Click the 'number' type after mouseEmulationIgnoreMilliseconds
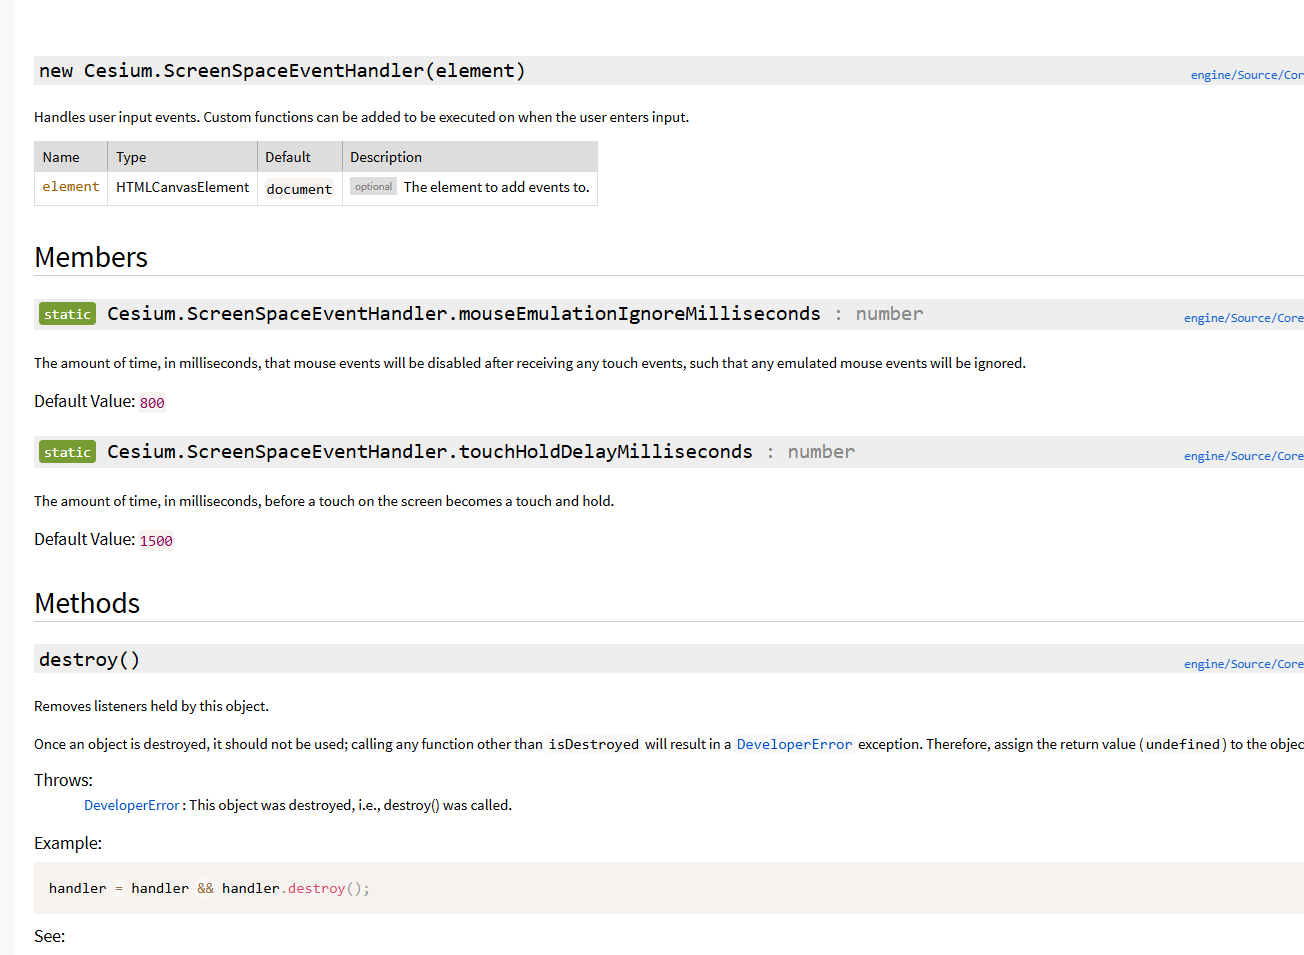Image resolution: width=1304 pixels, height=955 pixels. coord(889,314)
